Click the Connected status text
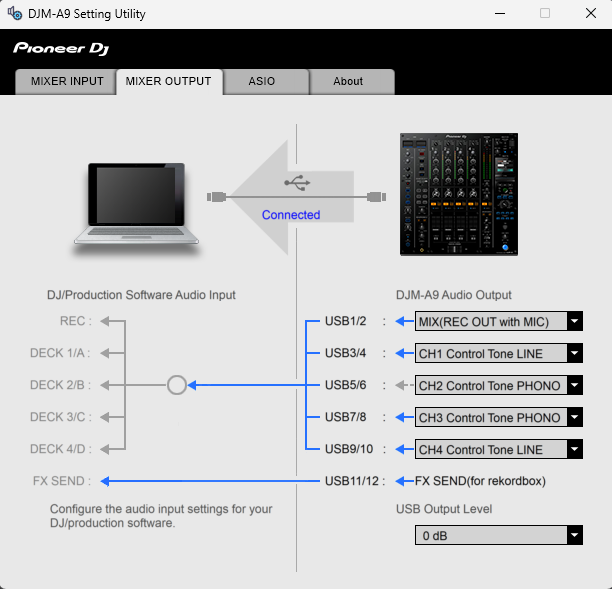The height and width of the screenshot is (589, 612). 291,215
